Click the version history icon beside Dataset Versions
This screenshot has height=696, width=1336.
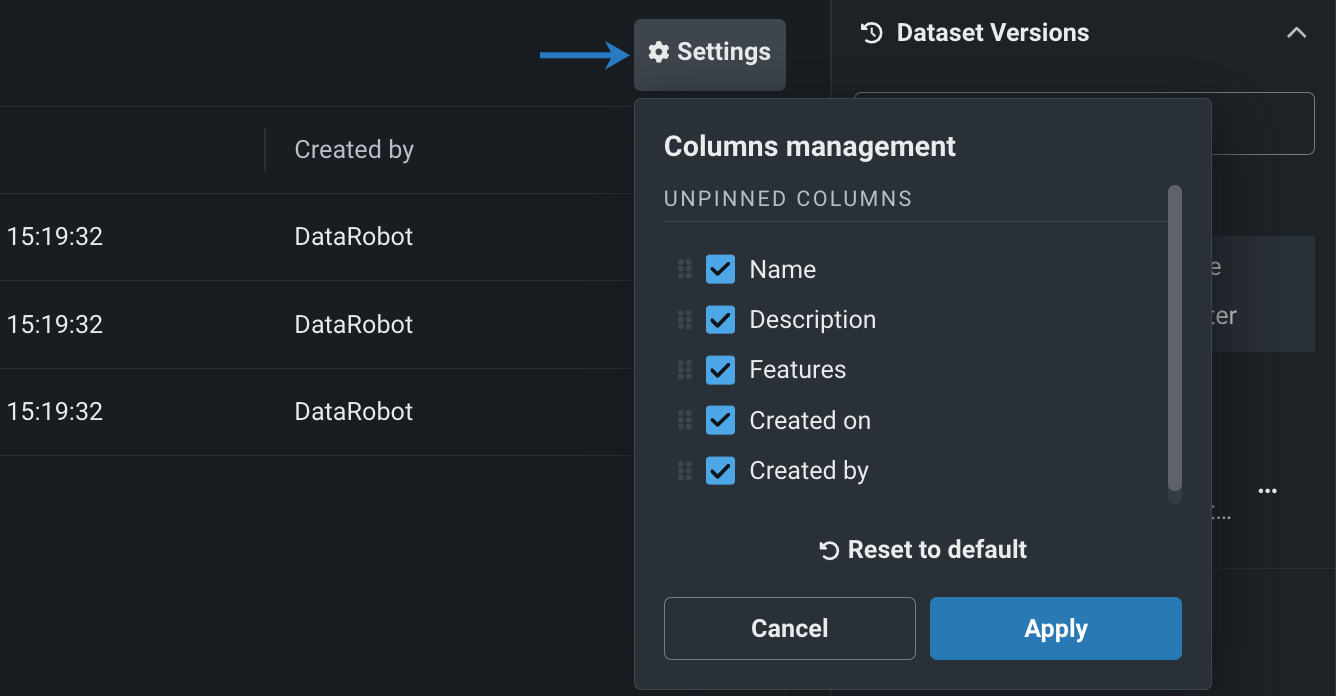click(x=871, y=33)
